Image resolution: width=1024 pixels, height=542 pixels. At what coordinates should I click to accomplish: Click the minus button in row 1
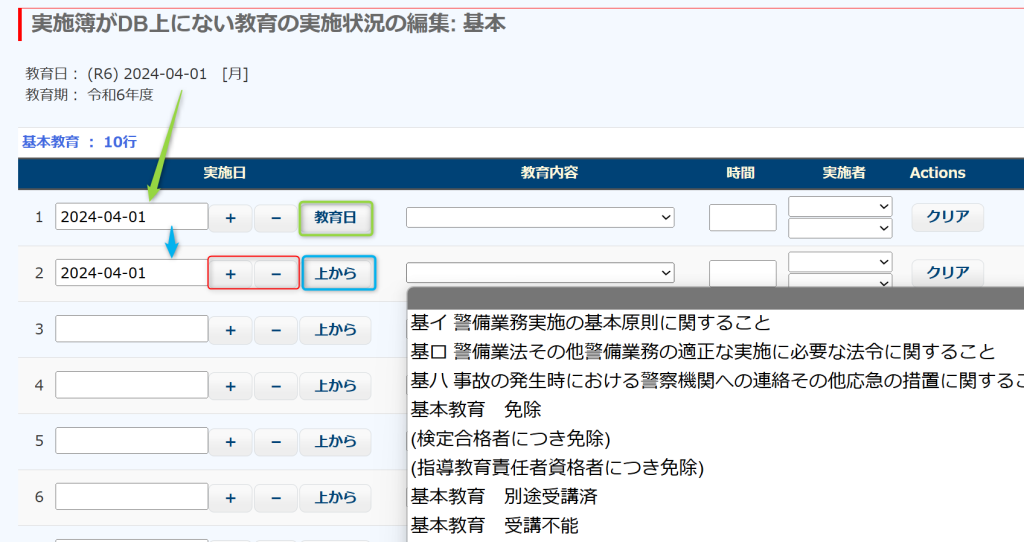(276, 217)
